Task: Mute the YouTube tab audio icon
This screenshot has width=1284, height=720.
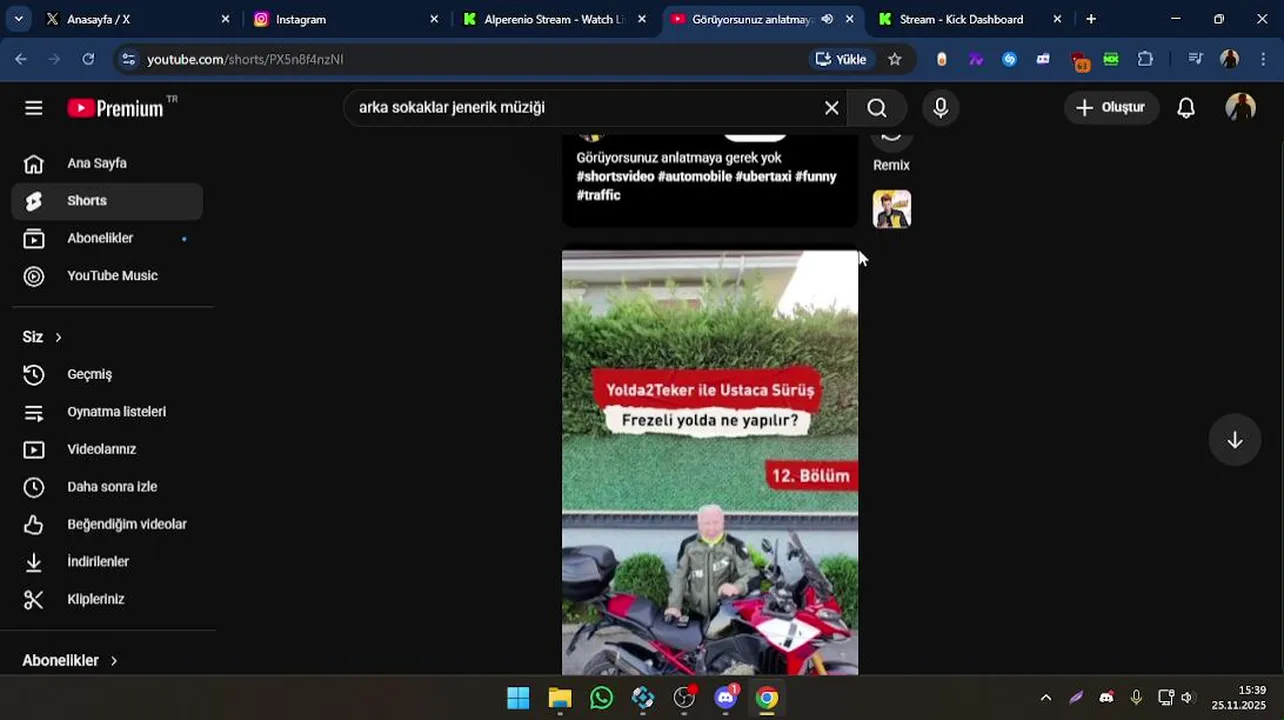Action: (826, 19)
